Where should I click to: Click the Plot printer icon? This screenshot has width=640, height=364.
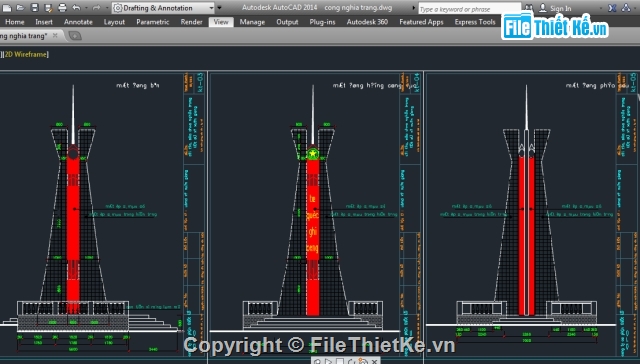(62, 8)
